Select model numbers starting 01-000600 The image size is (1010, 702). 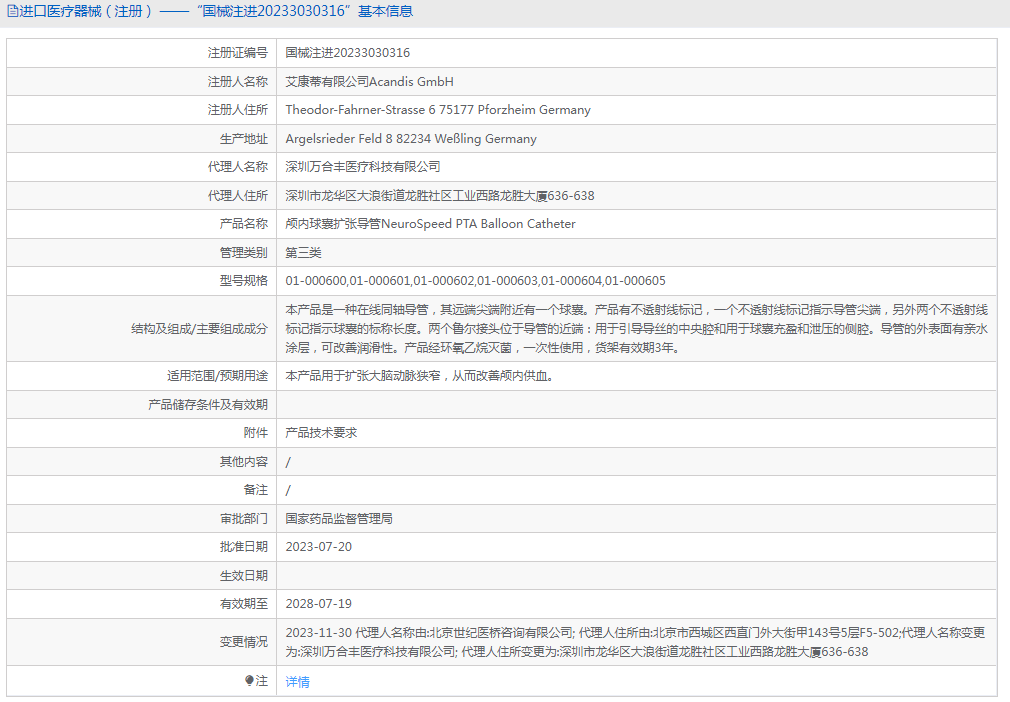click(475, 281)
